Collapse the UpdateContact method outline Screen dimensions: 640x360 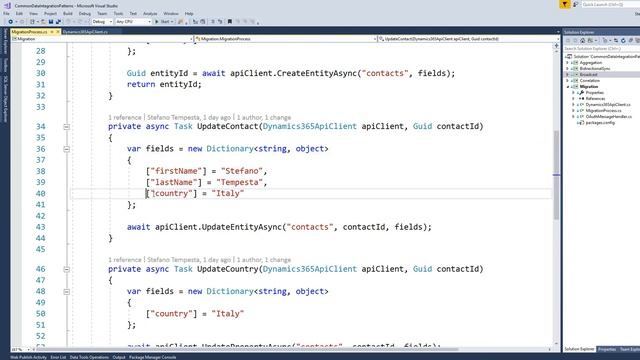(x=66, y=127)
